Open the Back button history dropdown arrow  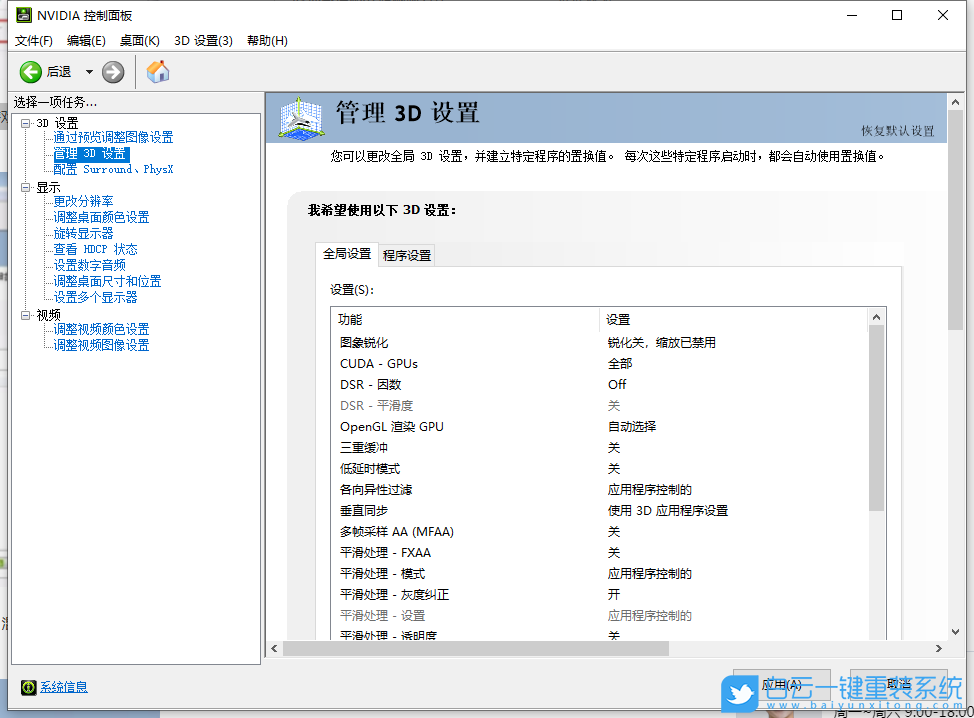[x=88, y=71]
